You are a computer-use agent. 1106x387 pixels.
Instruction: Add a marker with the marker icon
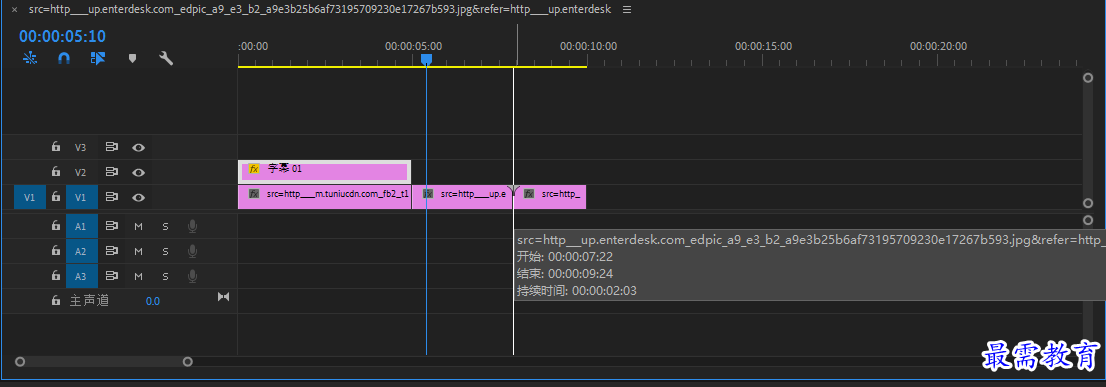click(x=132, y=59)
